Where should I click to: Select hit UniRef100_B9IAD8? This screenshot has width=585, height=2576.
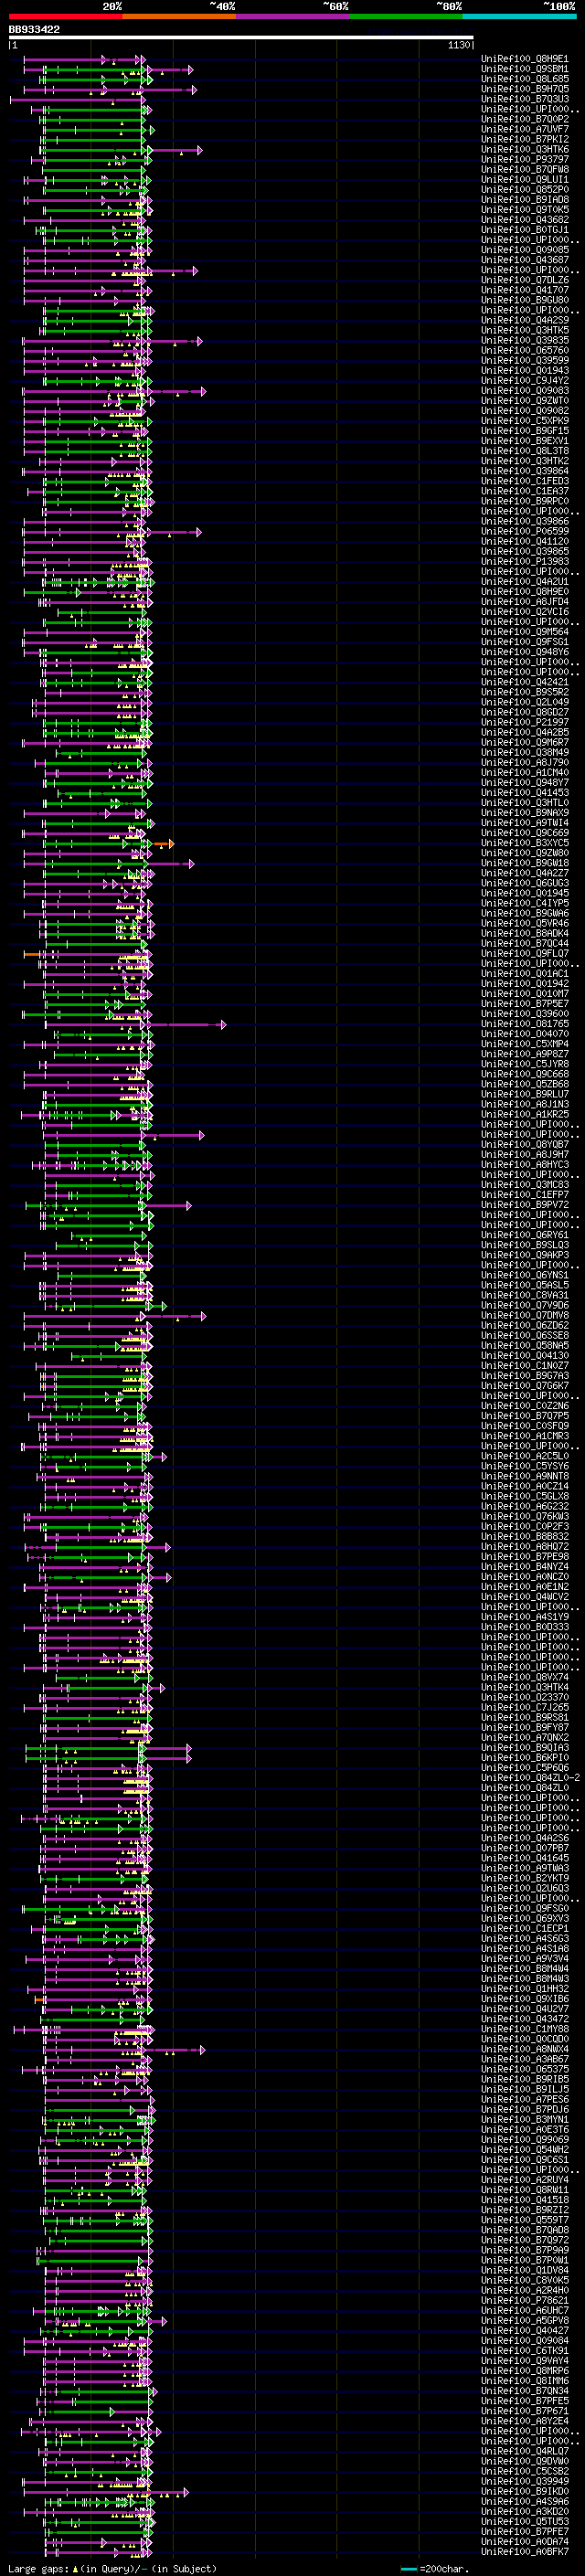pos(525,200)
